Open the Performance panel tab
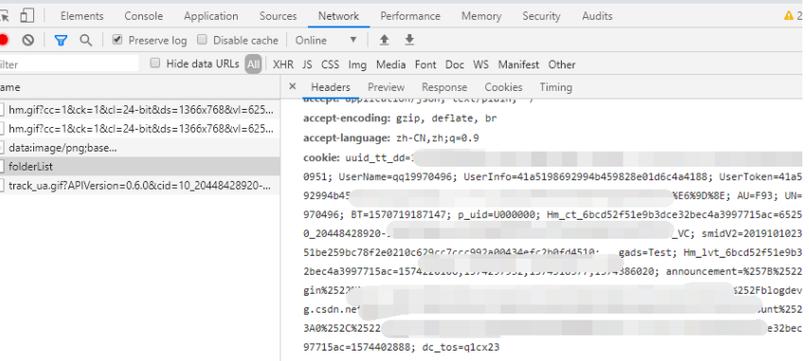809x361 pixels. (x=410, y=16)
